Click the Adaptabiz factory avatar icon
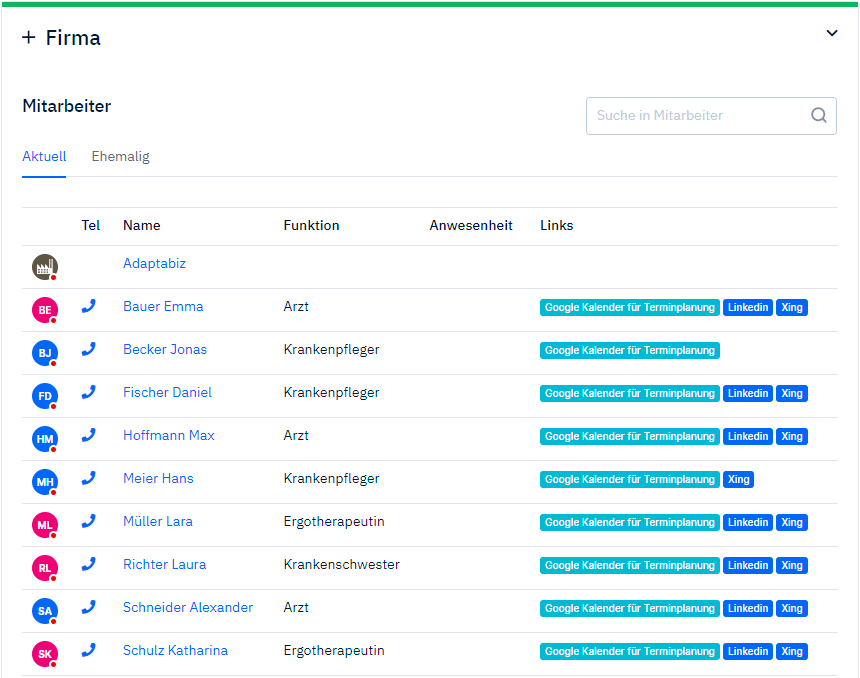The width and height of the screenshot is (860, 678). pyautogui.click(x=45, y=267)
